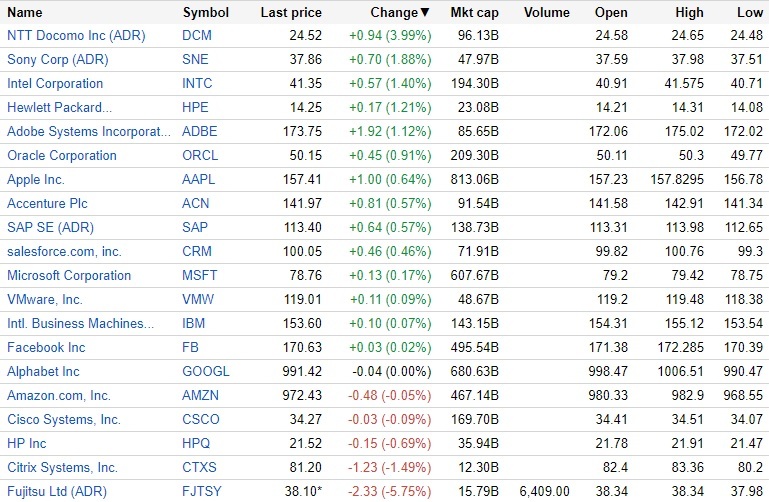Viewport: 769px width, 502px height.
Task: View Cisco Systems, Inc. details
Action: 64,420
